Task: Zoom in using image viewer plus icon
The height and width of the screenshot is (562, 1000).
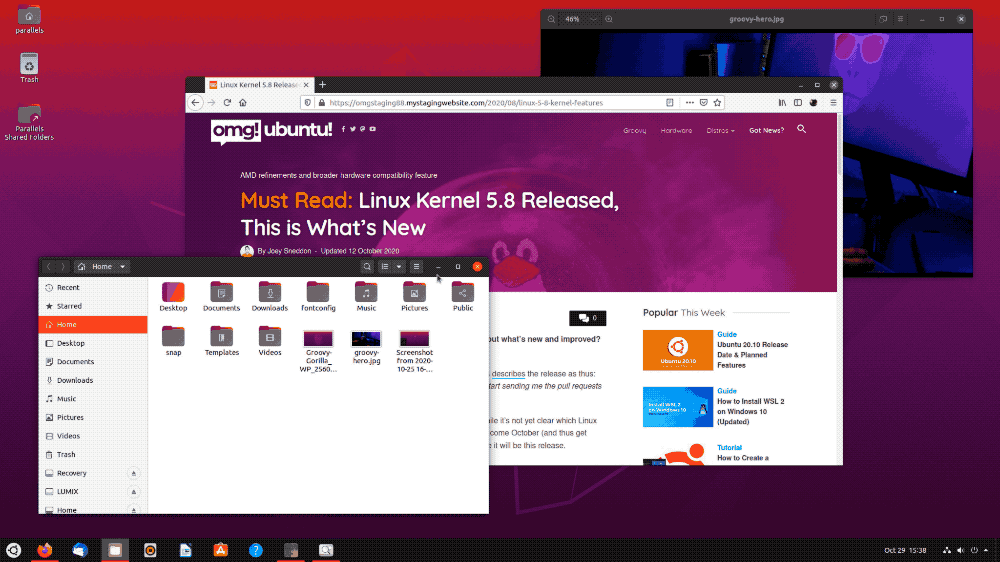Action: pos(609,19)
